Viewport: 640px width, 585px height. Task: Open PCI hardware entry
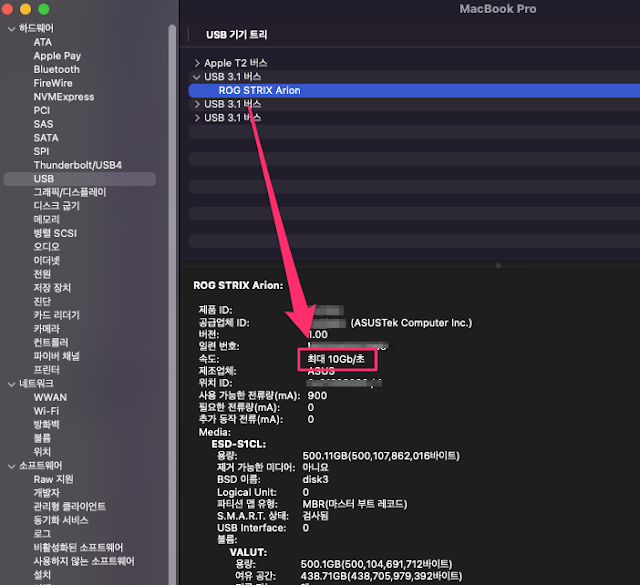click(42, 111)
